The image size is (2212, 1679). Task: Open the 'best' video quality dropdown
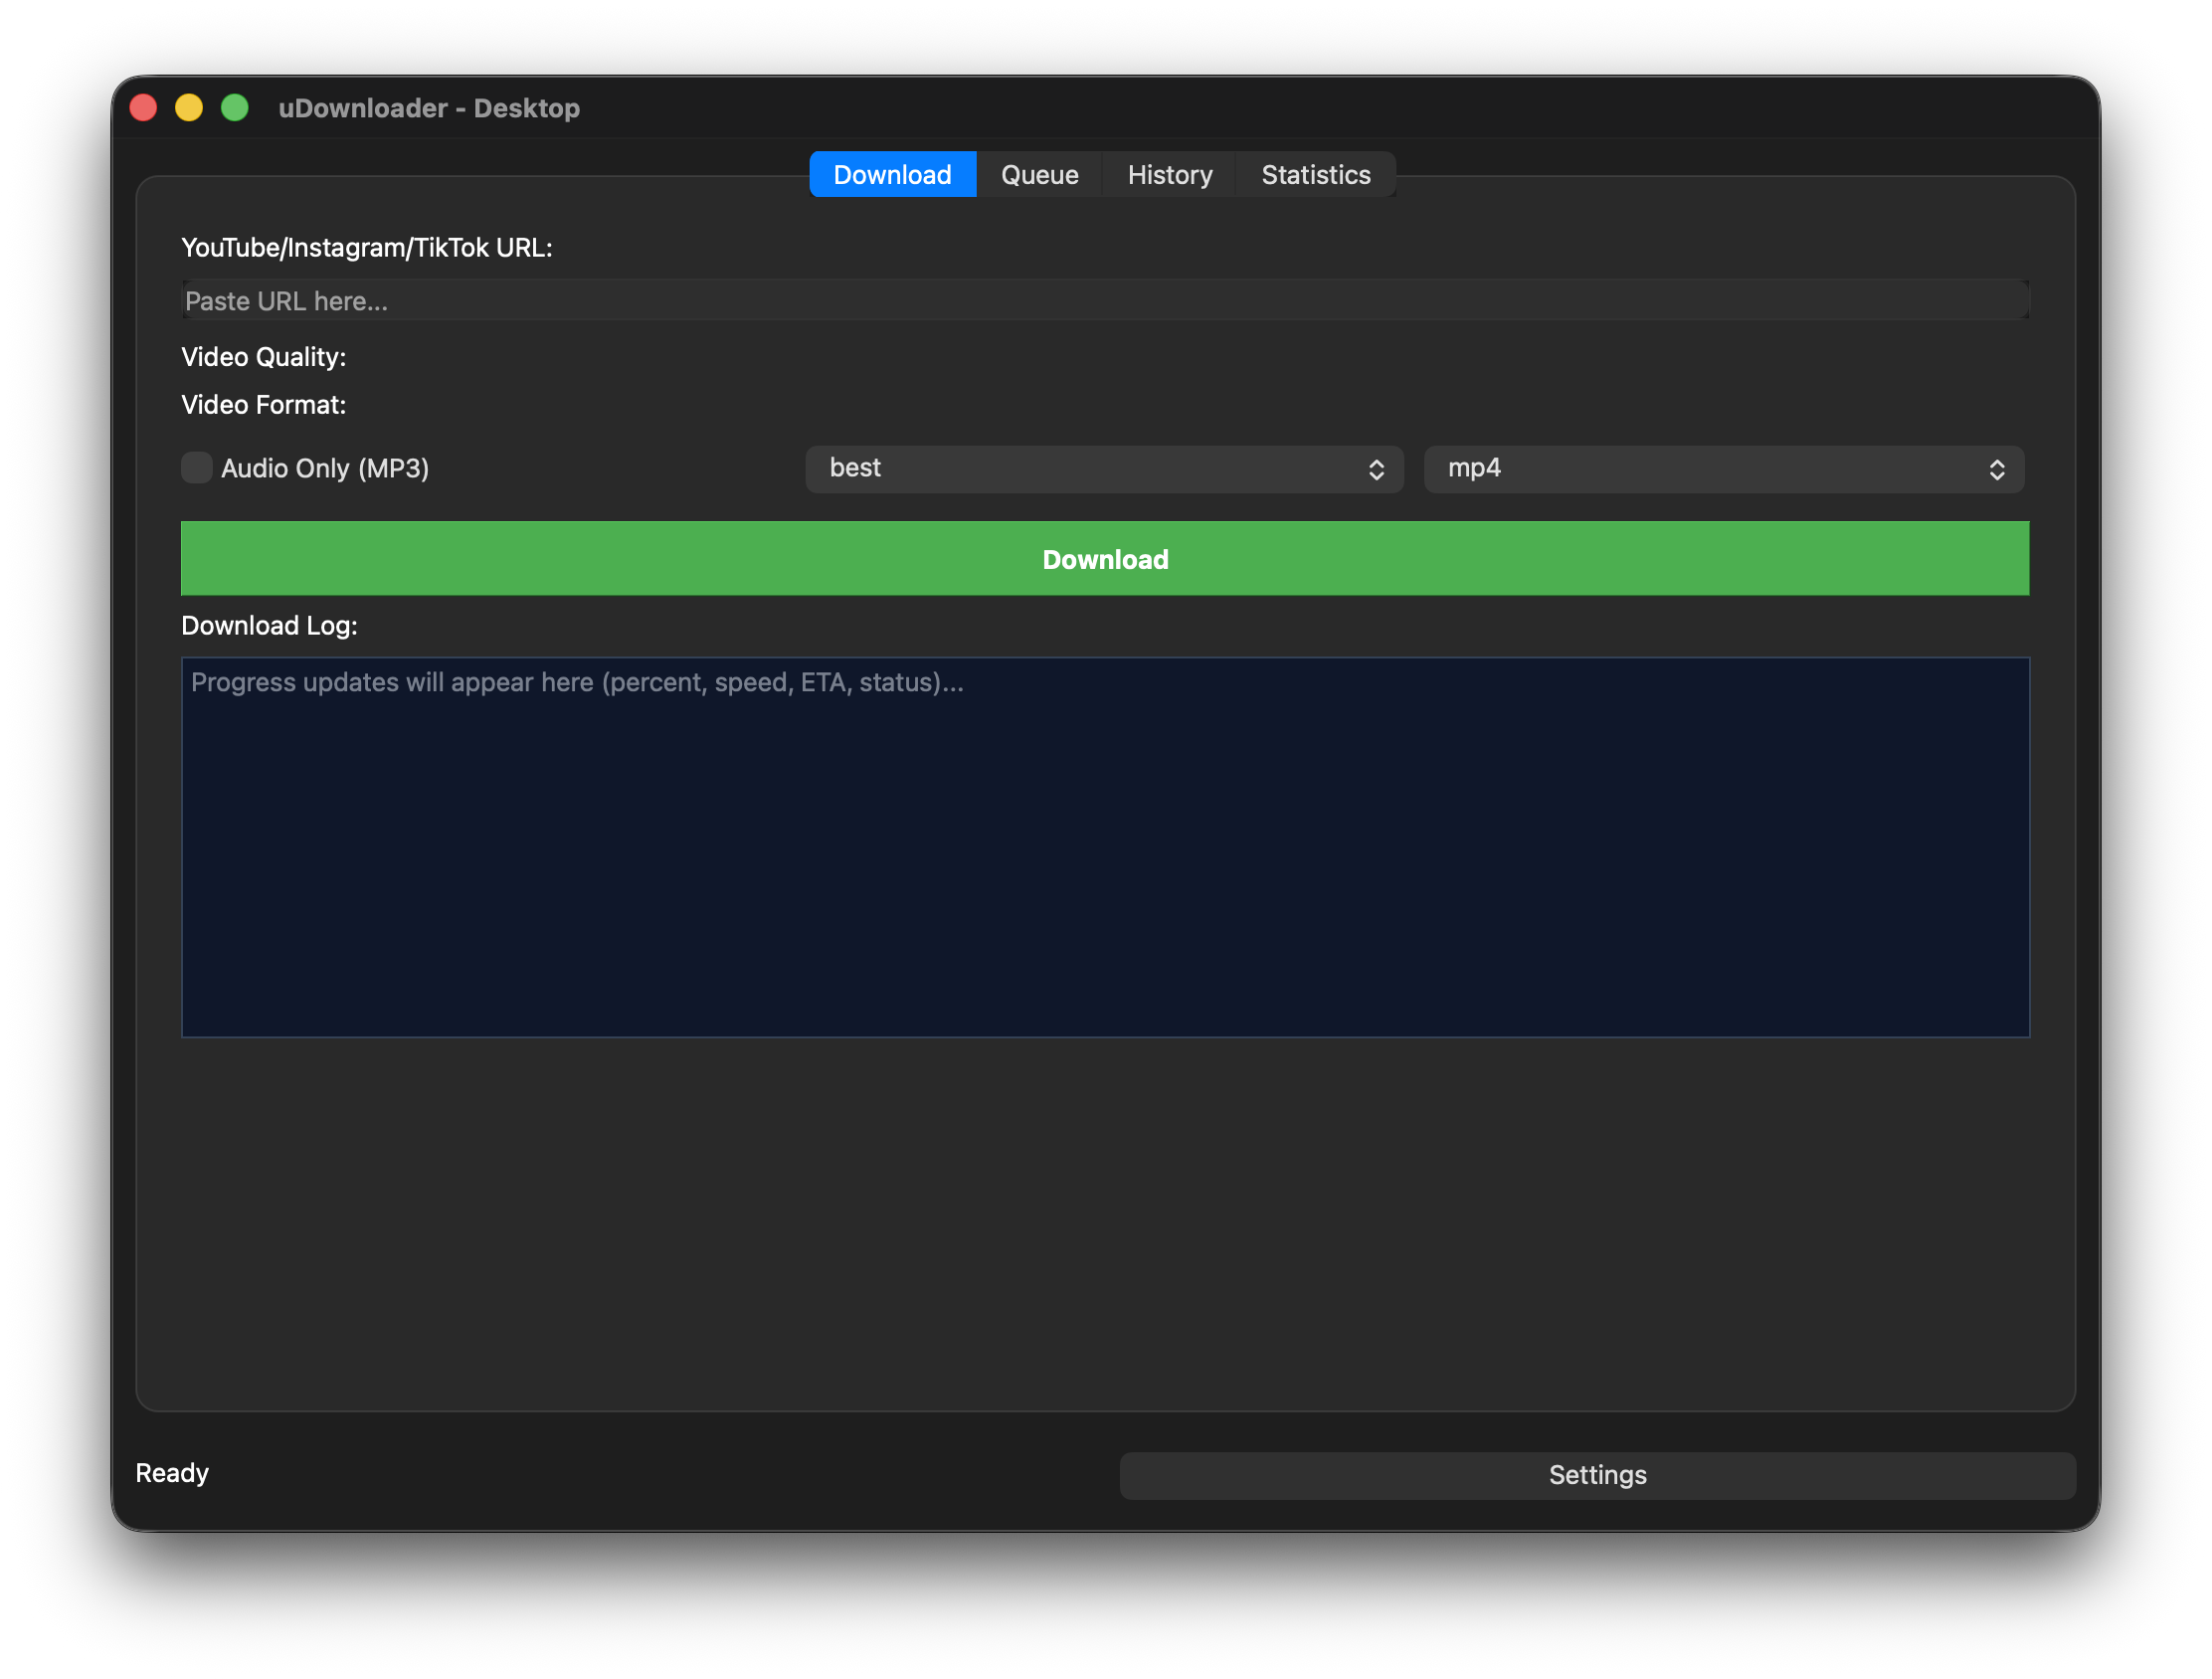[1104, 469]
